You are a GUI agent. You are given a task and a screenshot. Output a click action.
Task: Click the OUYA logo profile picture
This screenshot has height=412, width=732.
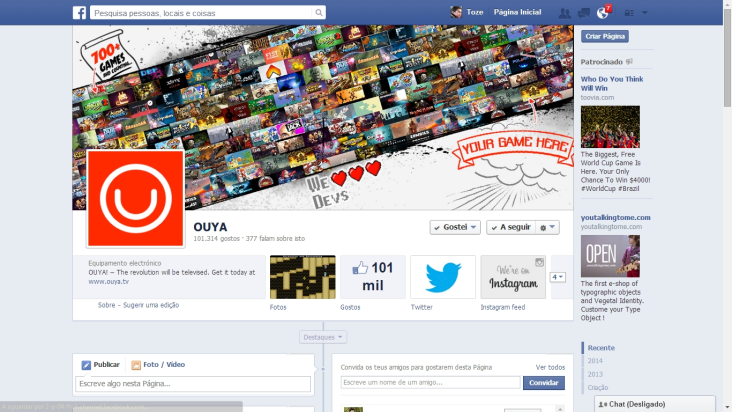(x=135, y=198)
